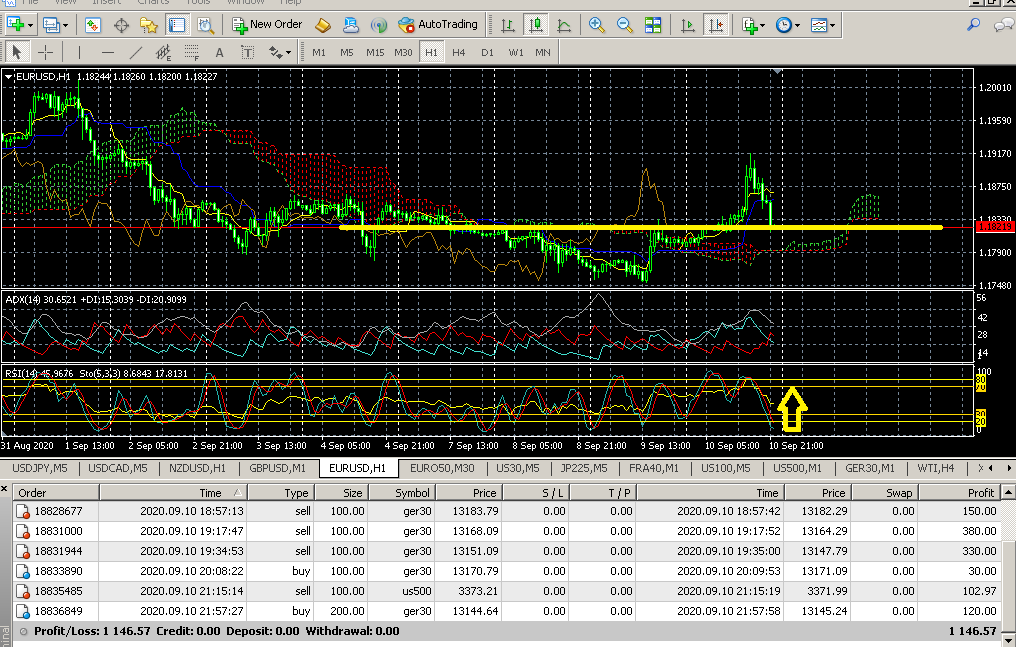The image size is (1016, 647).
Task: Open the GER30,M1 chart tab
Action: (x=870, y=468)
